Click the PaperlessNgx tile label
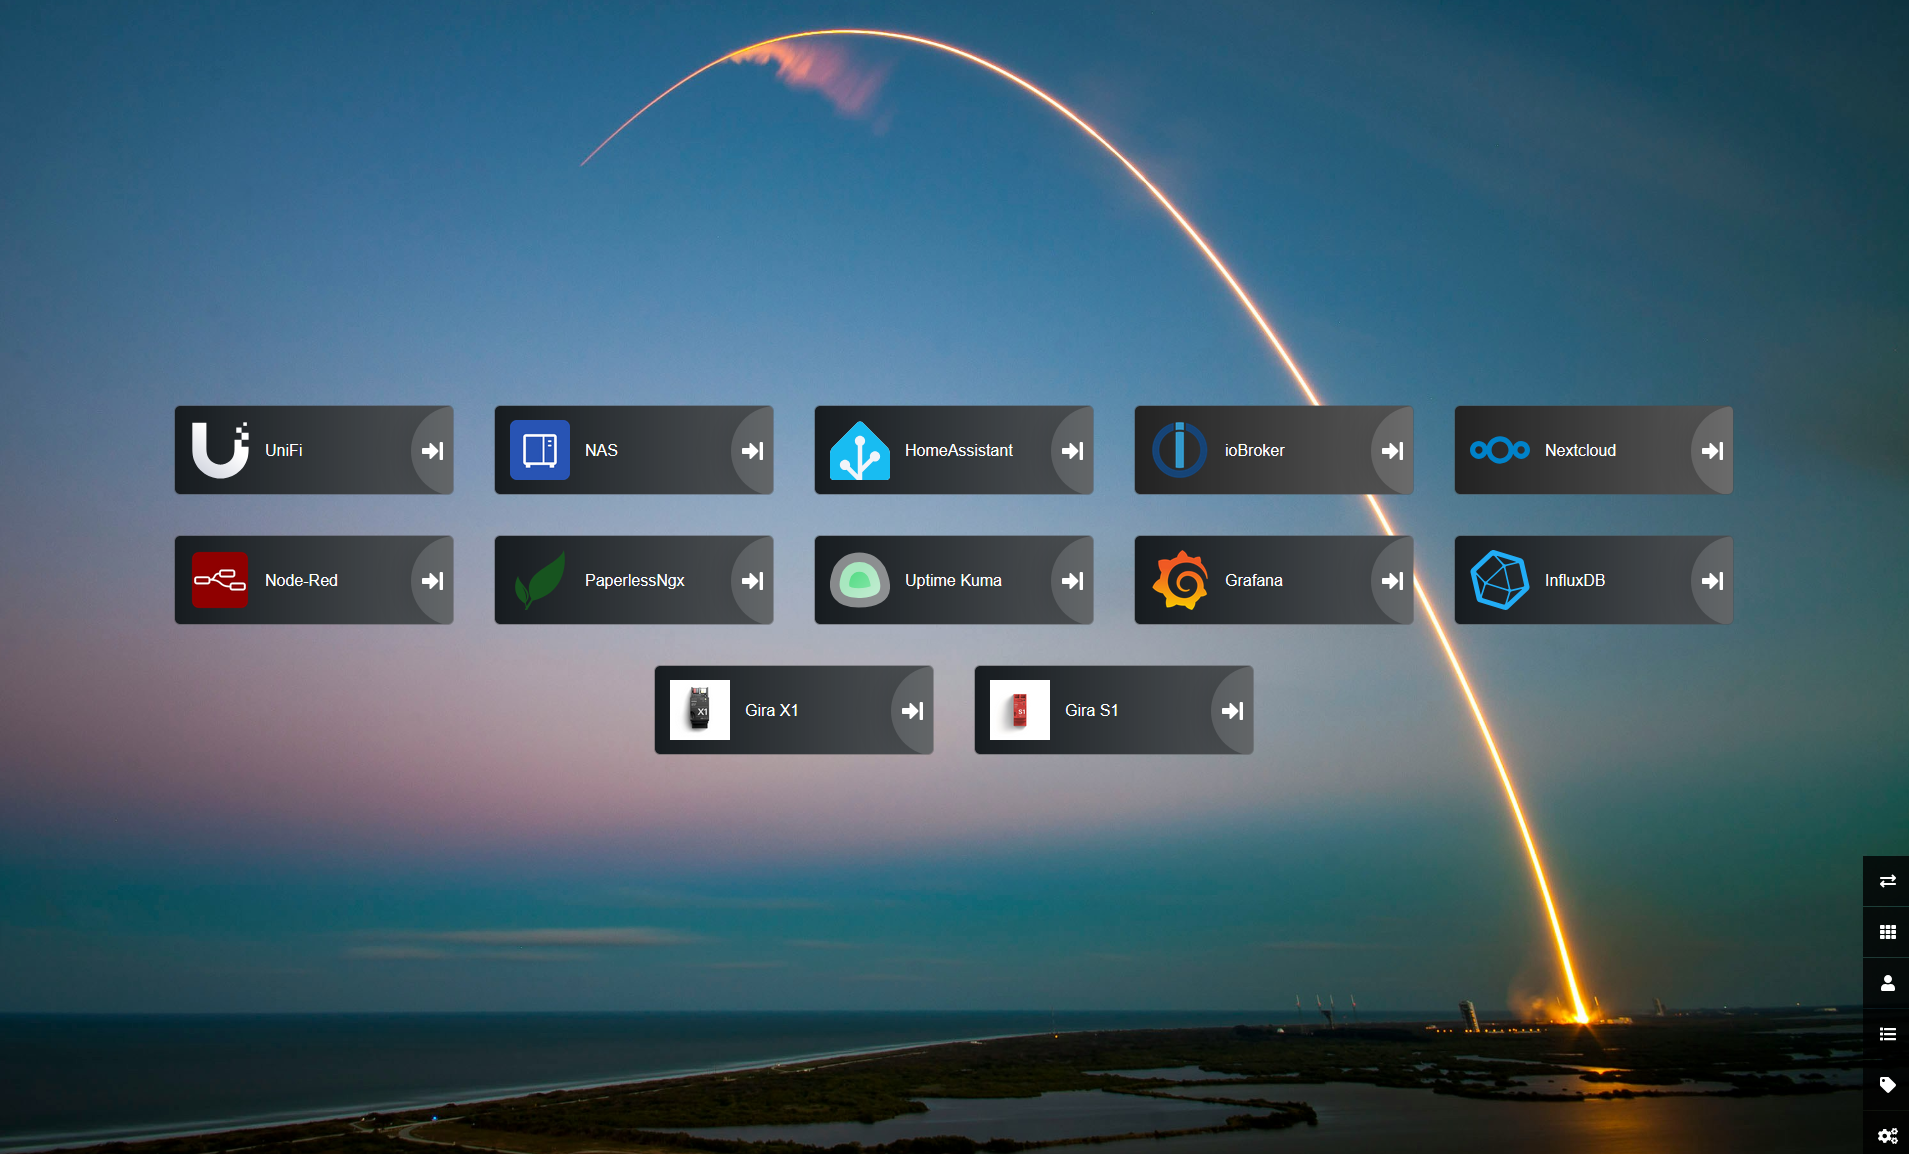Viewport: 1909px width, 1154px height. (x=634, y=580)
